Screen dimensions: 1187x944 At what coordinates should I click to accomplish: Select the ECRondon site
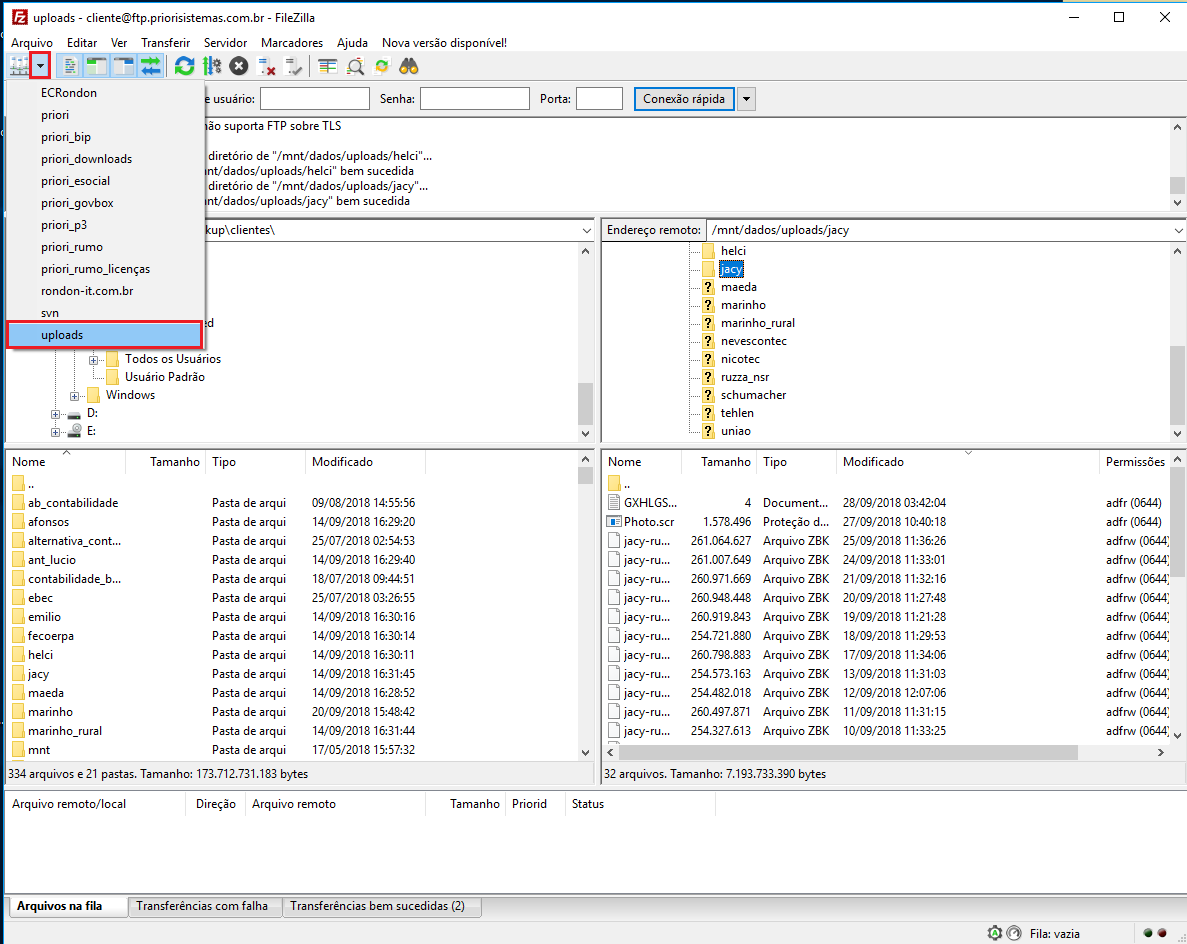pyautogui.click(x=104, y=92)
